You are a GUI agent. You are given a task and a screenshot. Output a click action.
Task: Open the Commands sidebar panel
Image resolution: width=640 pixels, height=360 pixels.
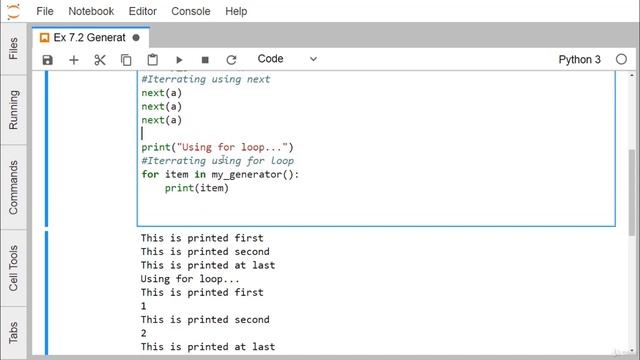click(13, 187)
